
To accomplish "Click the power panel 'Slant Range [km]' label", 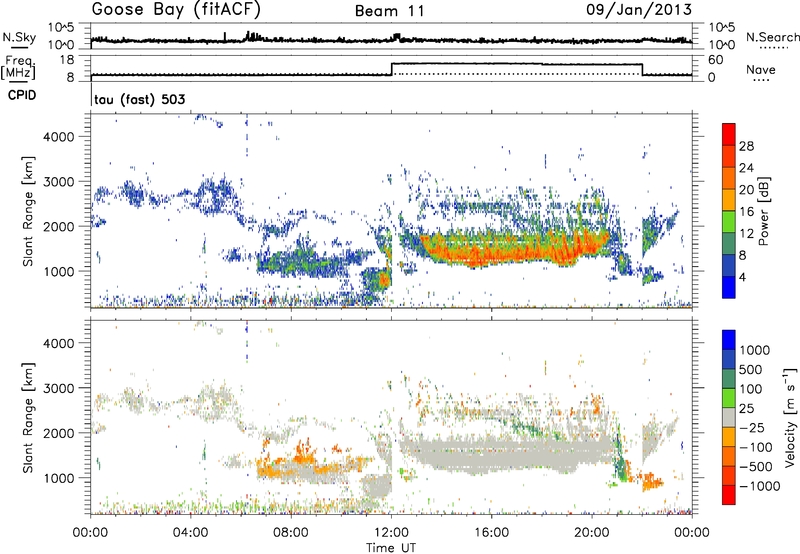I will [28, 211].
